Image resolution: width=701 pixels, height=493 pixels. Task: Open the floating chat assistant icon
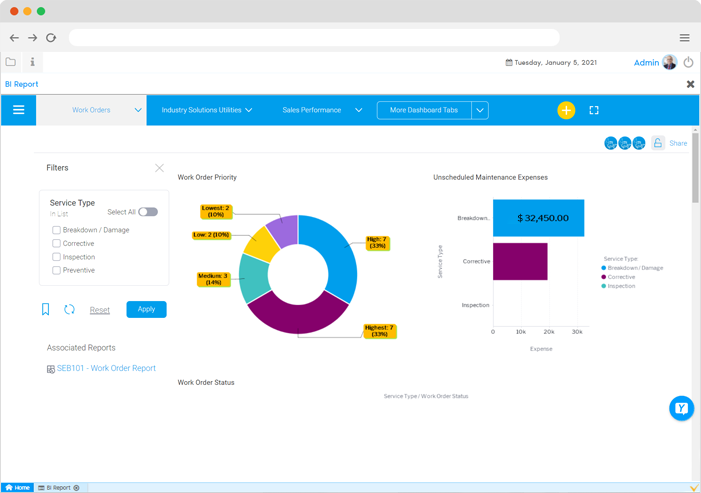681,408
